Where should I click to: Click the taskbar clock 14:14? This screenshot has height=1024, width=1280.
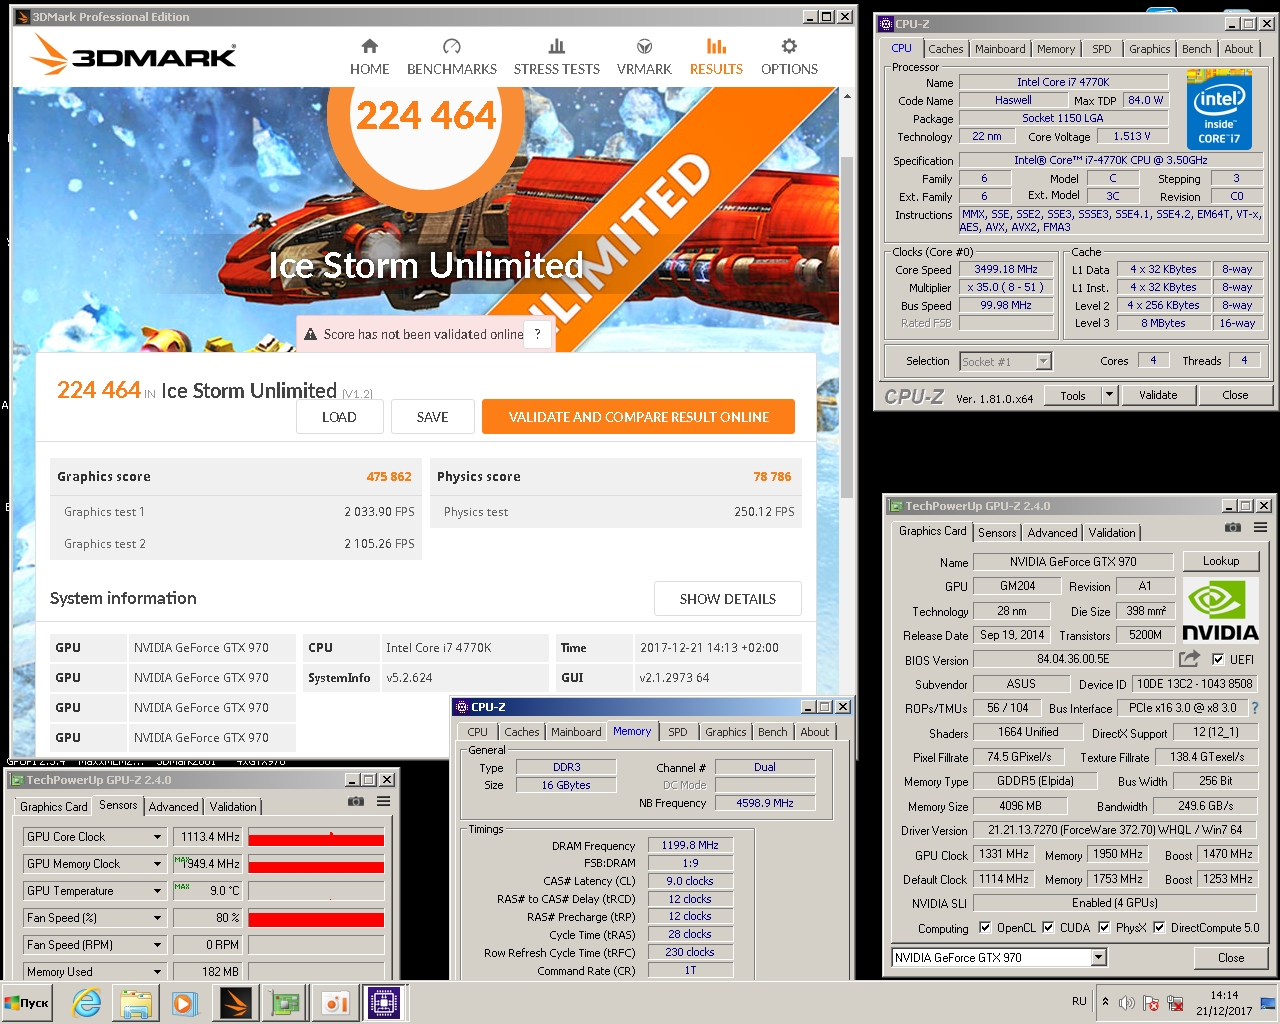point(1224,995)
